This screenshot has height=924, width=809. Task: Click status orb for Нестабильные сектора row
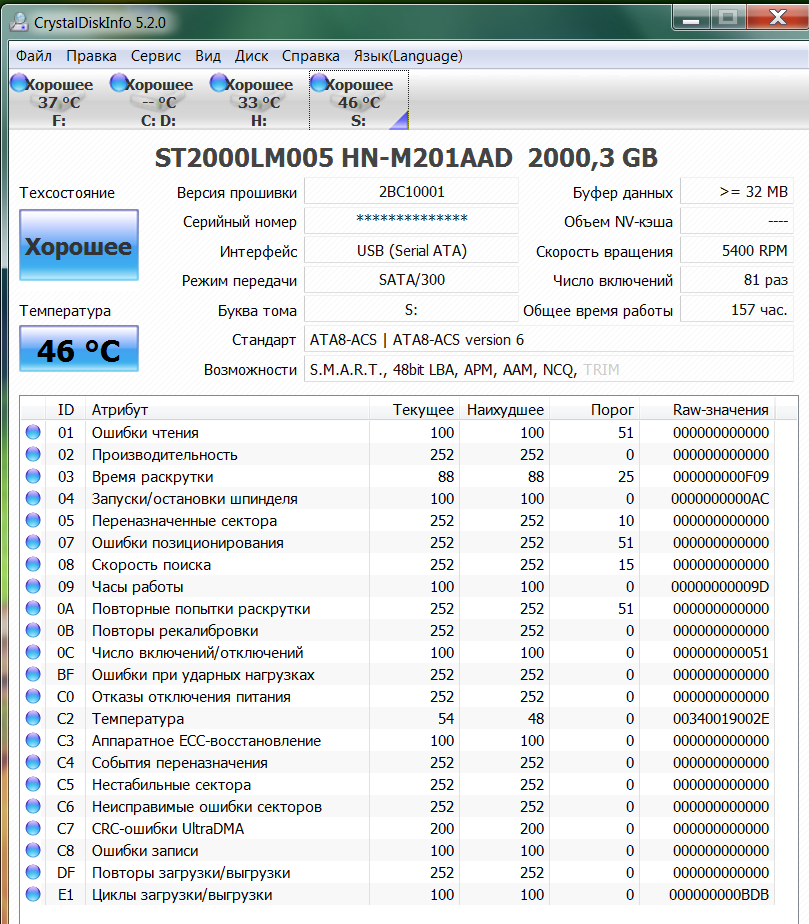click(x=33, y=784)
